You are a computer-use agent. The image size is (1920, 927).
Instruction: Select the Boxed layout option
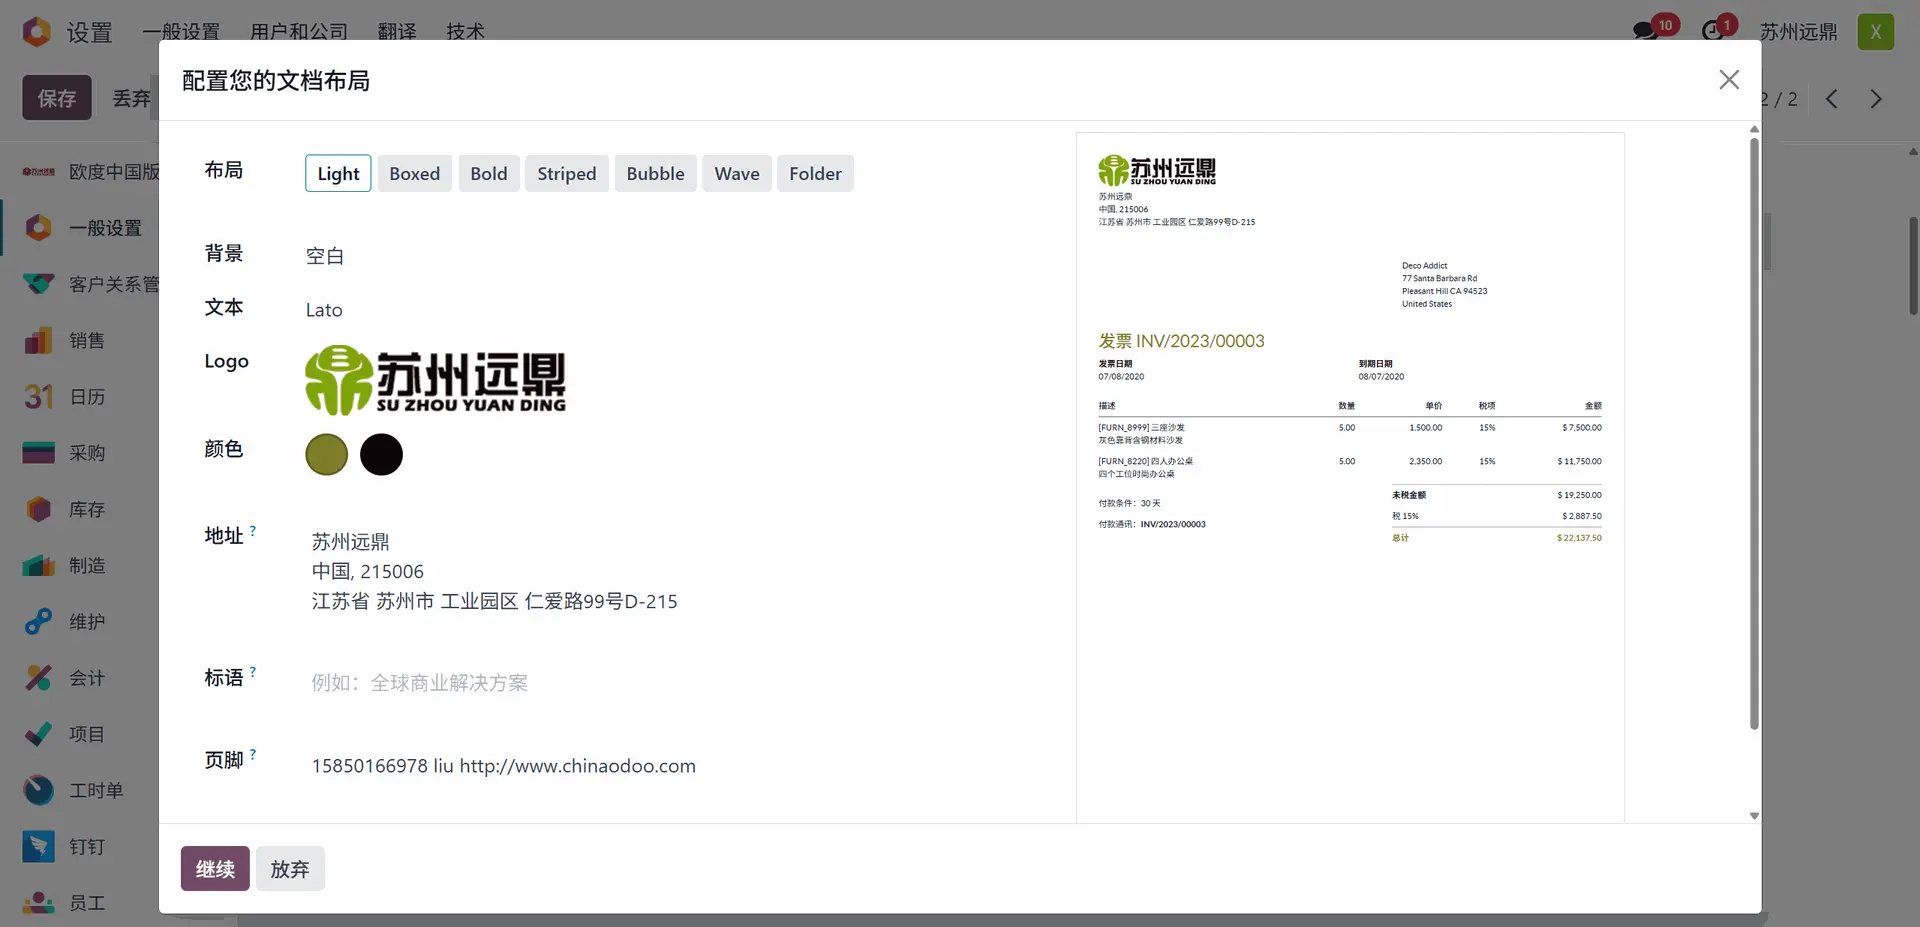point(414,174)
